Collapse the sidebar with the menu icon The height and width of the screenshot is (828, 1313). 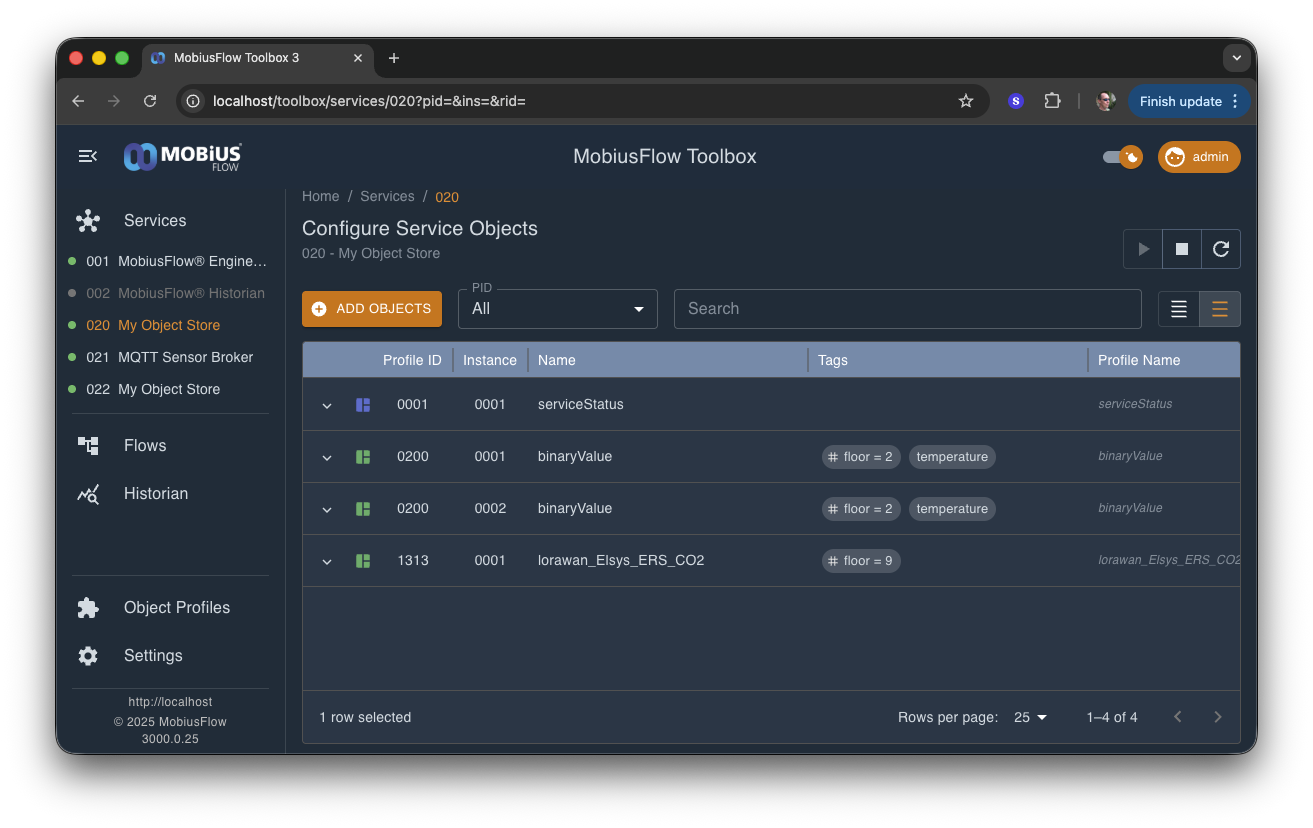point(88,156)
